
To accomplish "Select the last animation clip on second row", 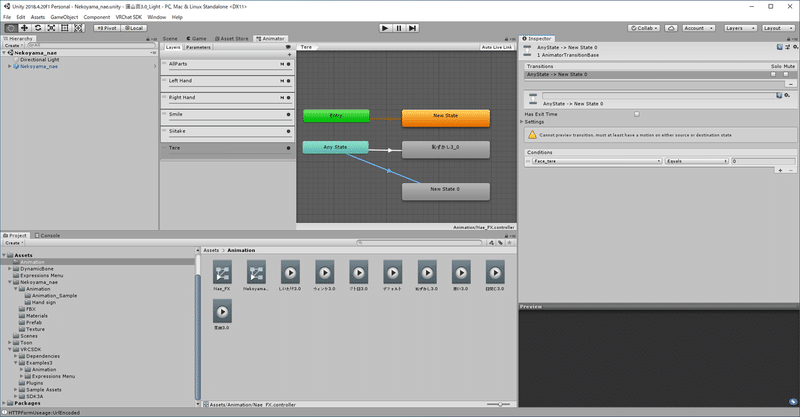I will 222,314.
